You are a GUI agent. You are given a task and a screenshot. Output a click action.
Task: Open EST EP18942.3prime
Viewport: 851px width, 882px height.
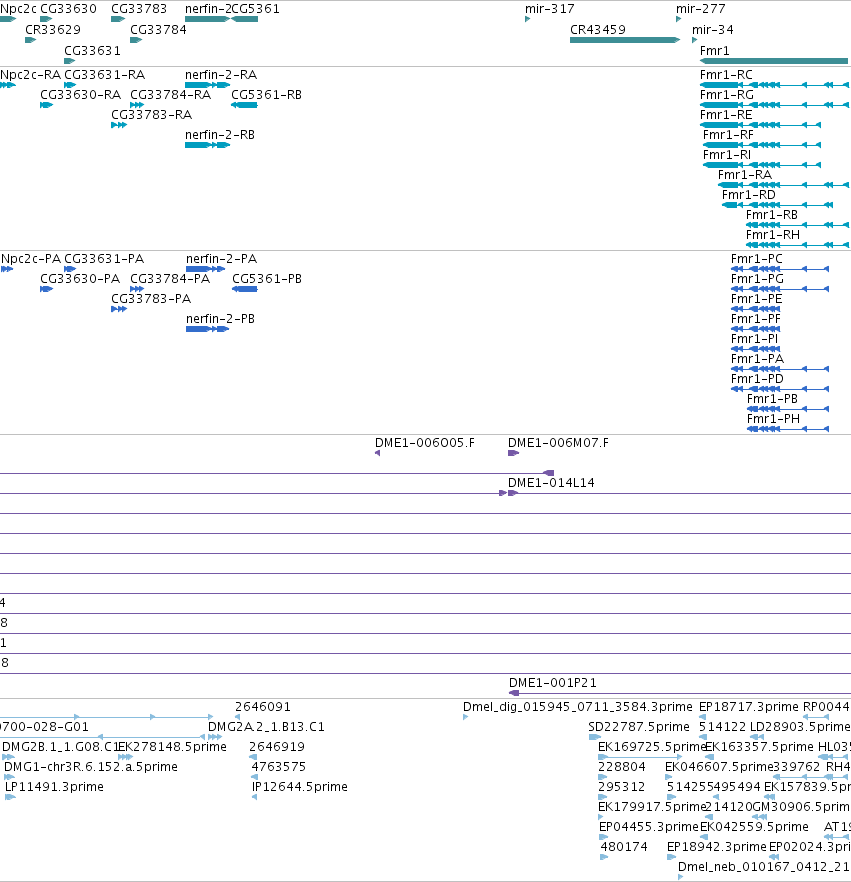[x=717, y=847]
